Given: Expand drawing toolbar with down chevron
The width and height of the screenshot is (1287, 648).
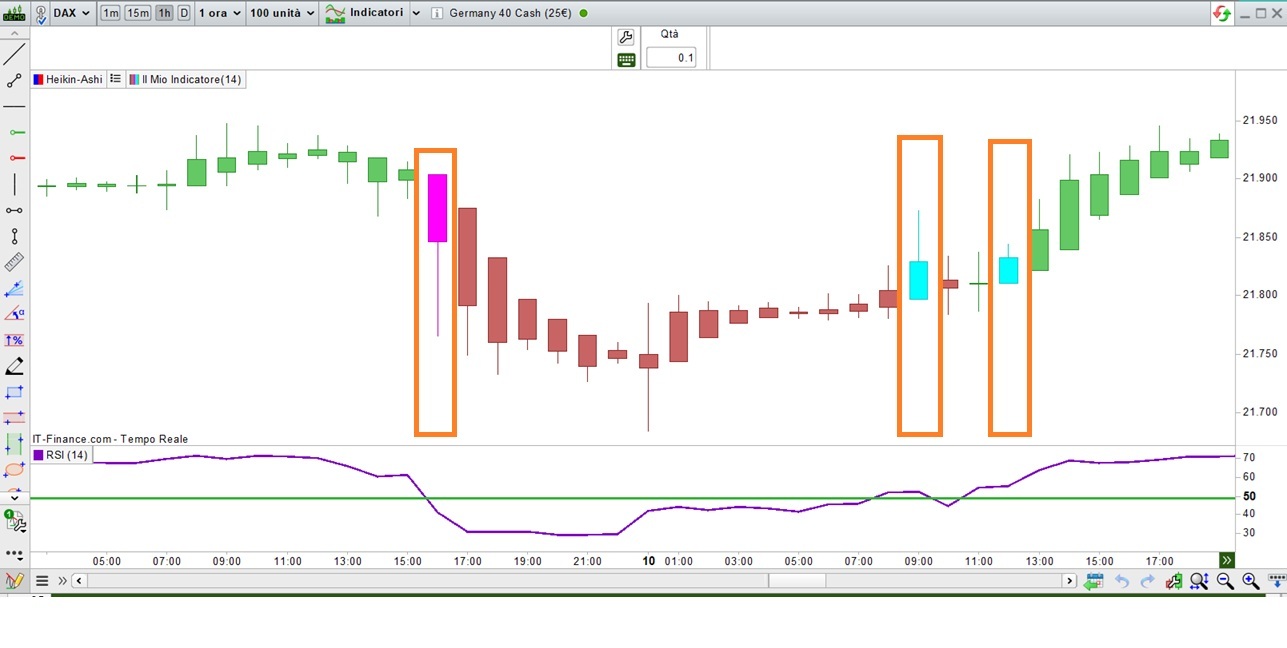Looking at the screenshot, I should pyautogui.click(x=14, y=497).
